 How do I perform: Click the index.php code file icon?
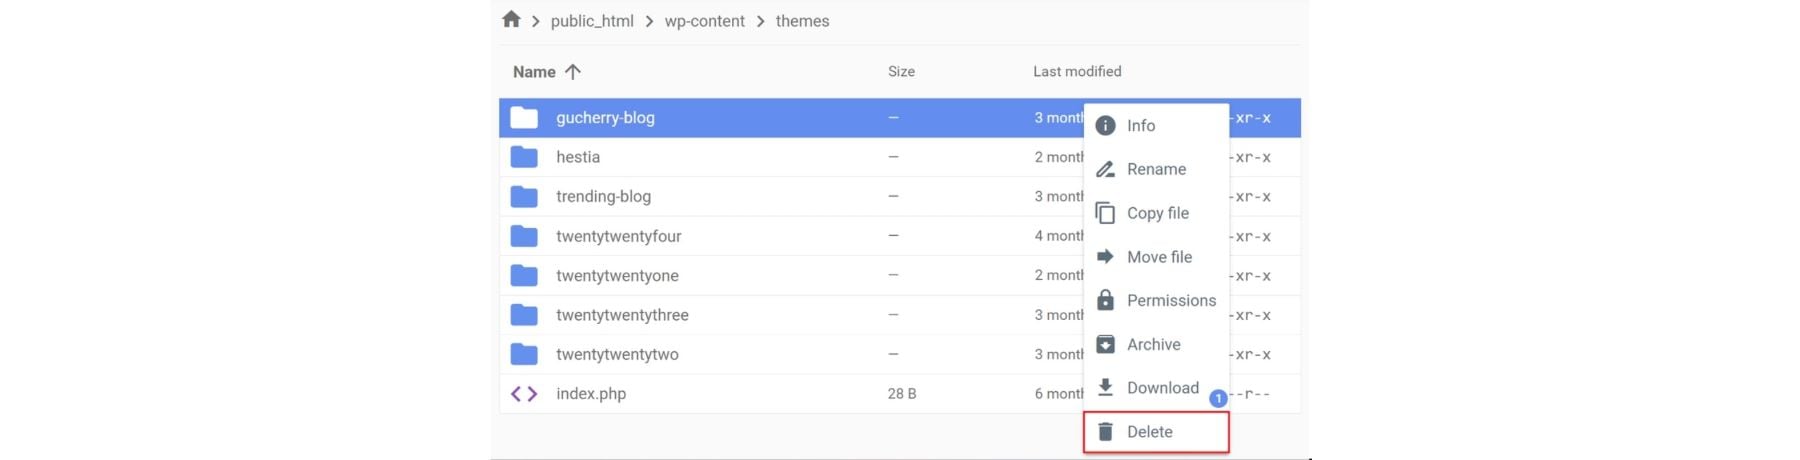[524, 394]
